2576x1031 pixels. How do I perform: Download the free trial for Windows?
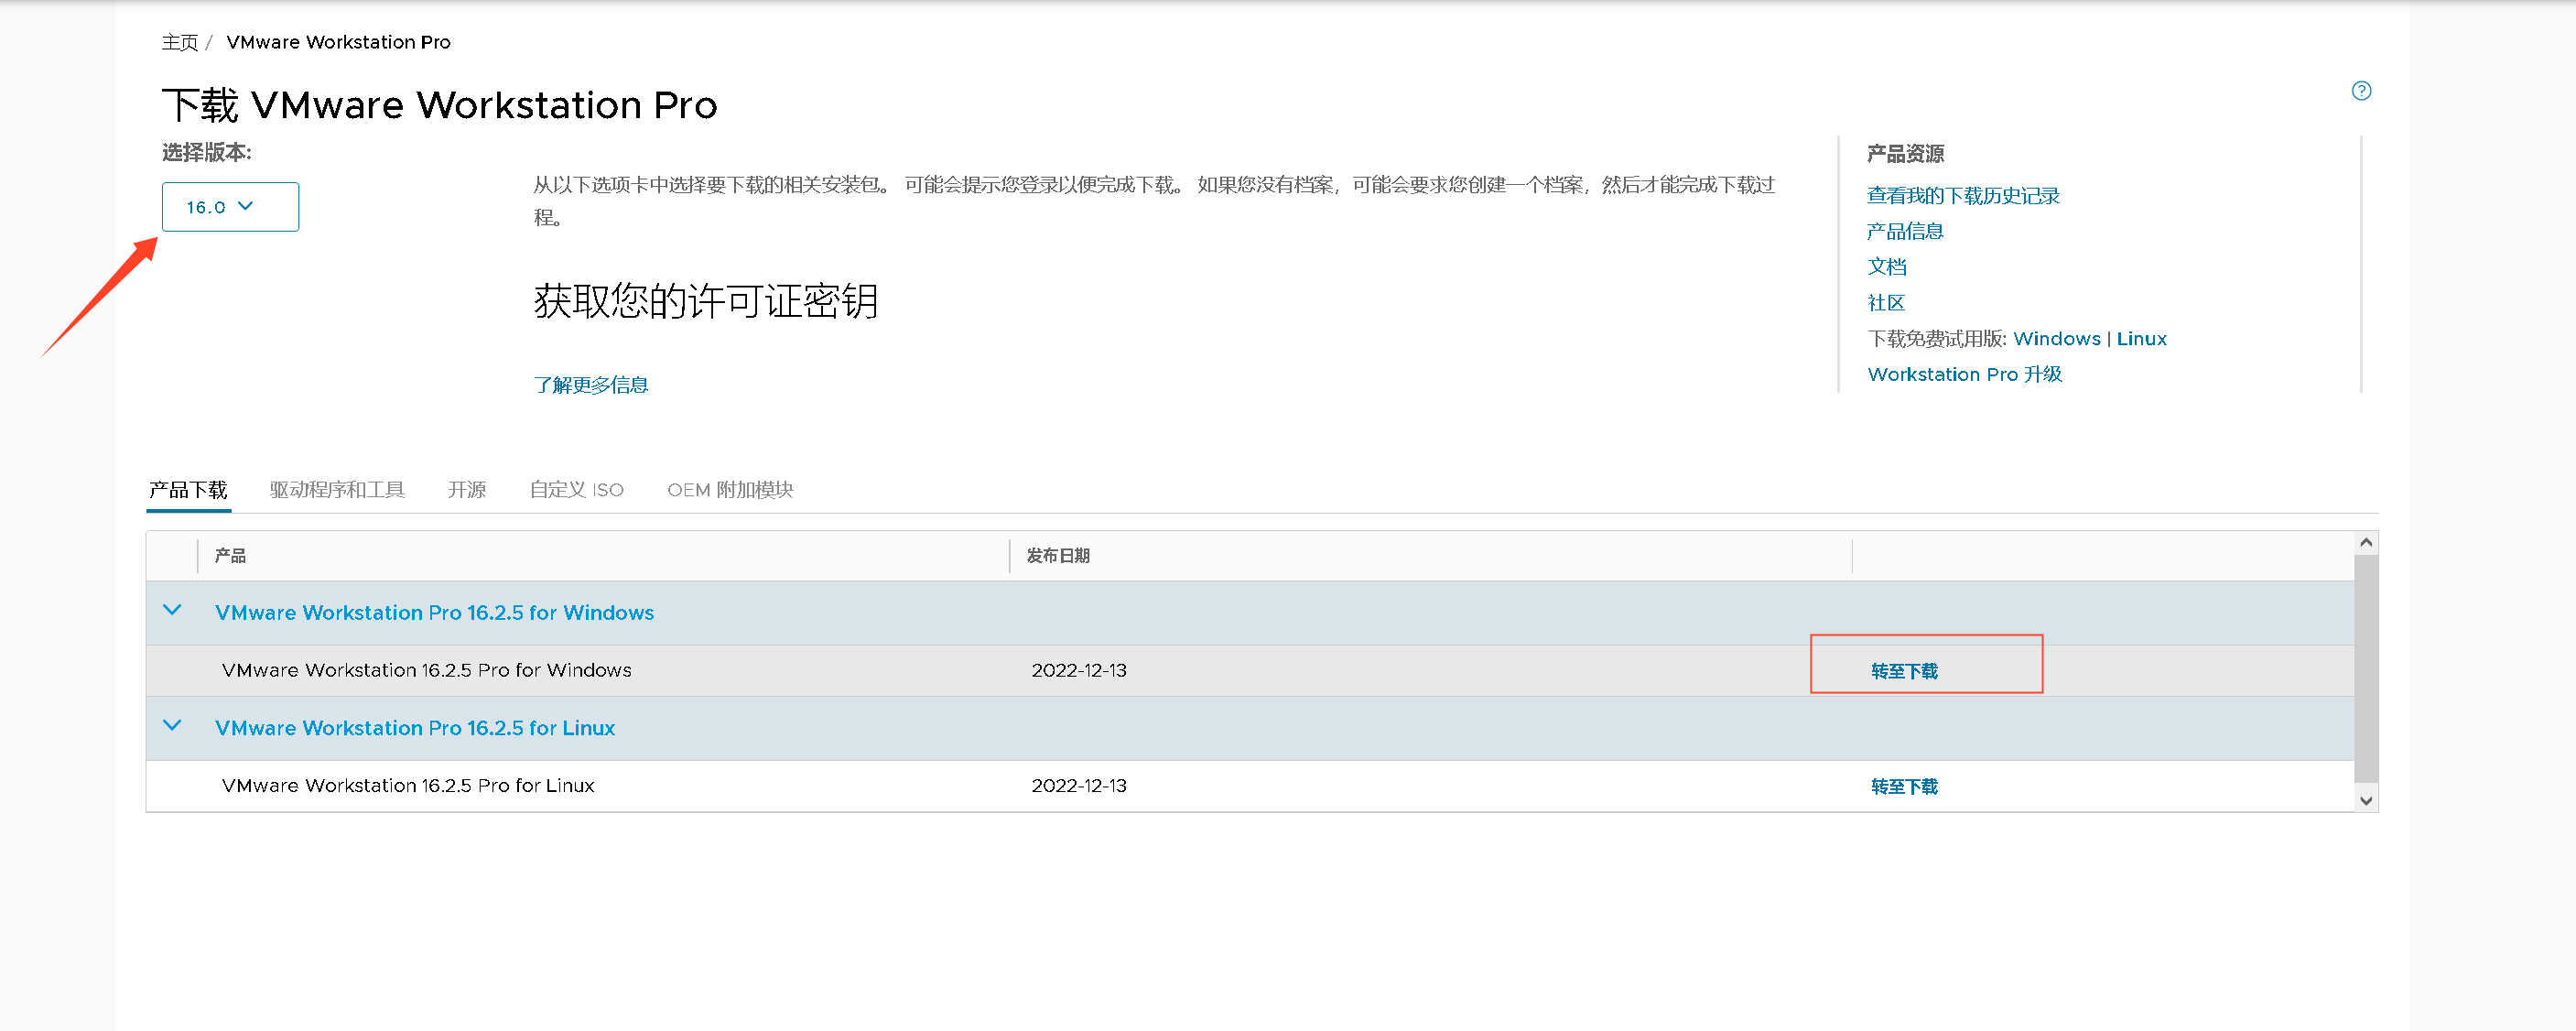[x=2056, y=339]
